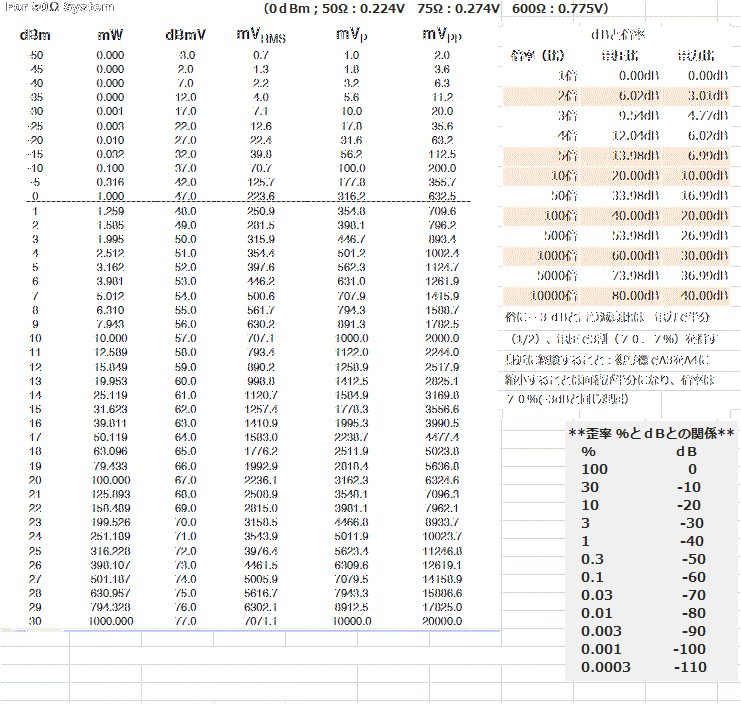Click 9.54dB in the 3倍 row
Image resolution: width=741 pixels, height=704 pixels.
click(x=638, y=116)
